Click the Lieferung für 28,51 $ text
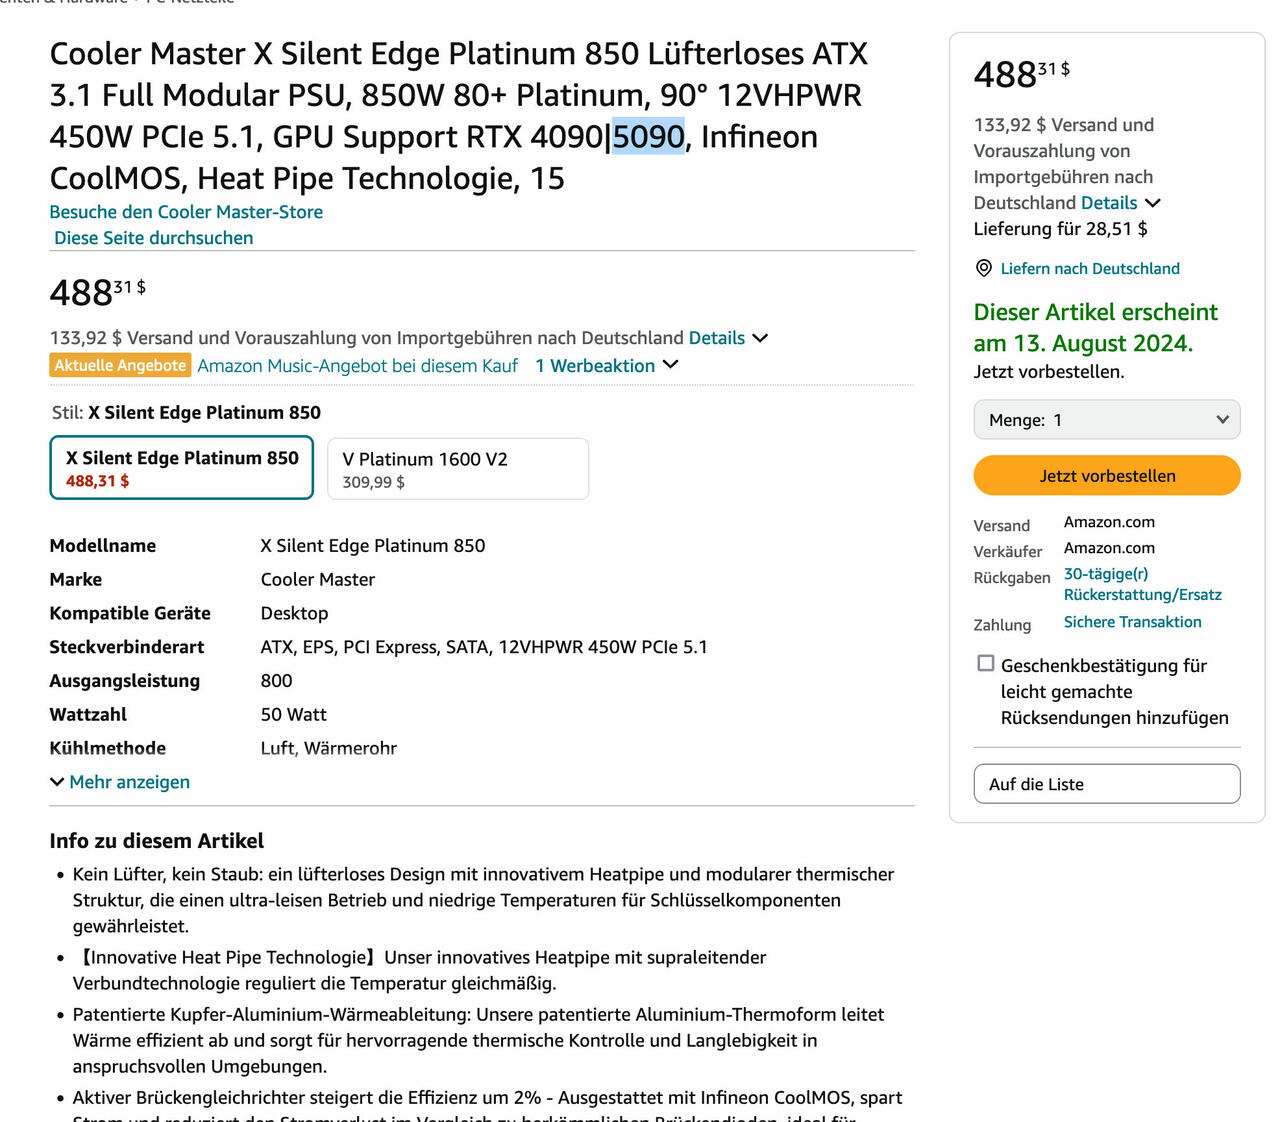Screen dimensions: 1280x1122 click(x=1060, y=229)
